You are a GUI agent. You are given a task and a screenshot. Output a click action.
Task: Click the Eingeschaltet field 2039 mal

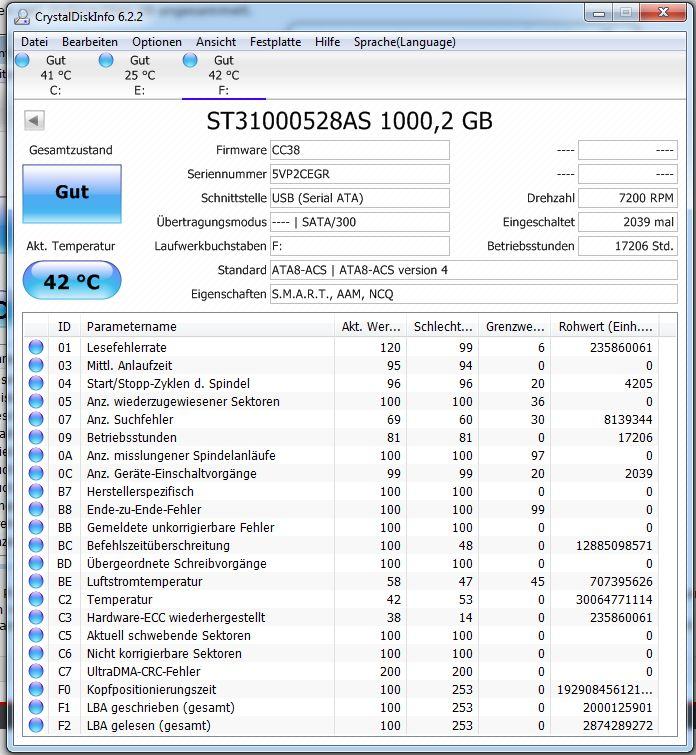tap(628, 222)
